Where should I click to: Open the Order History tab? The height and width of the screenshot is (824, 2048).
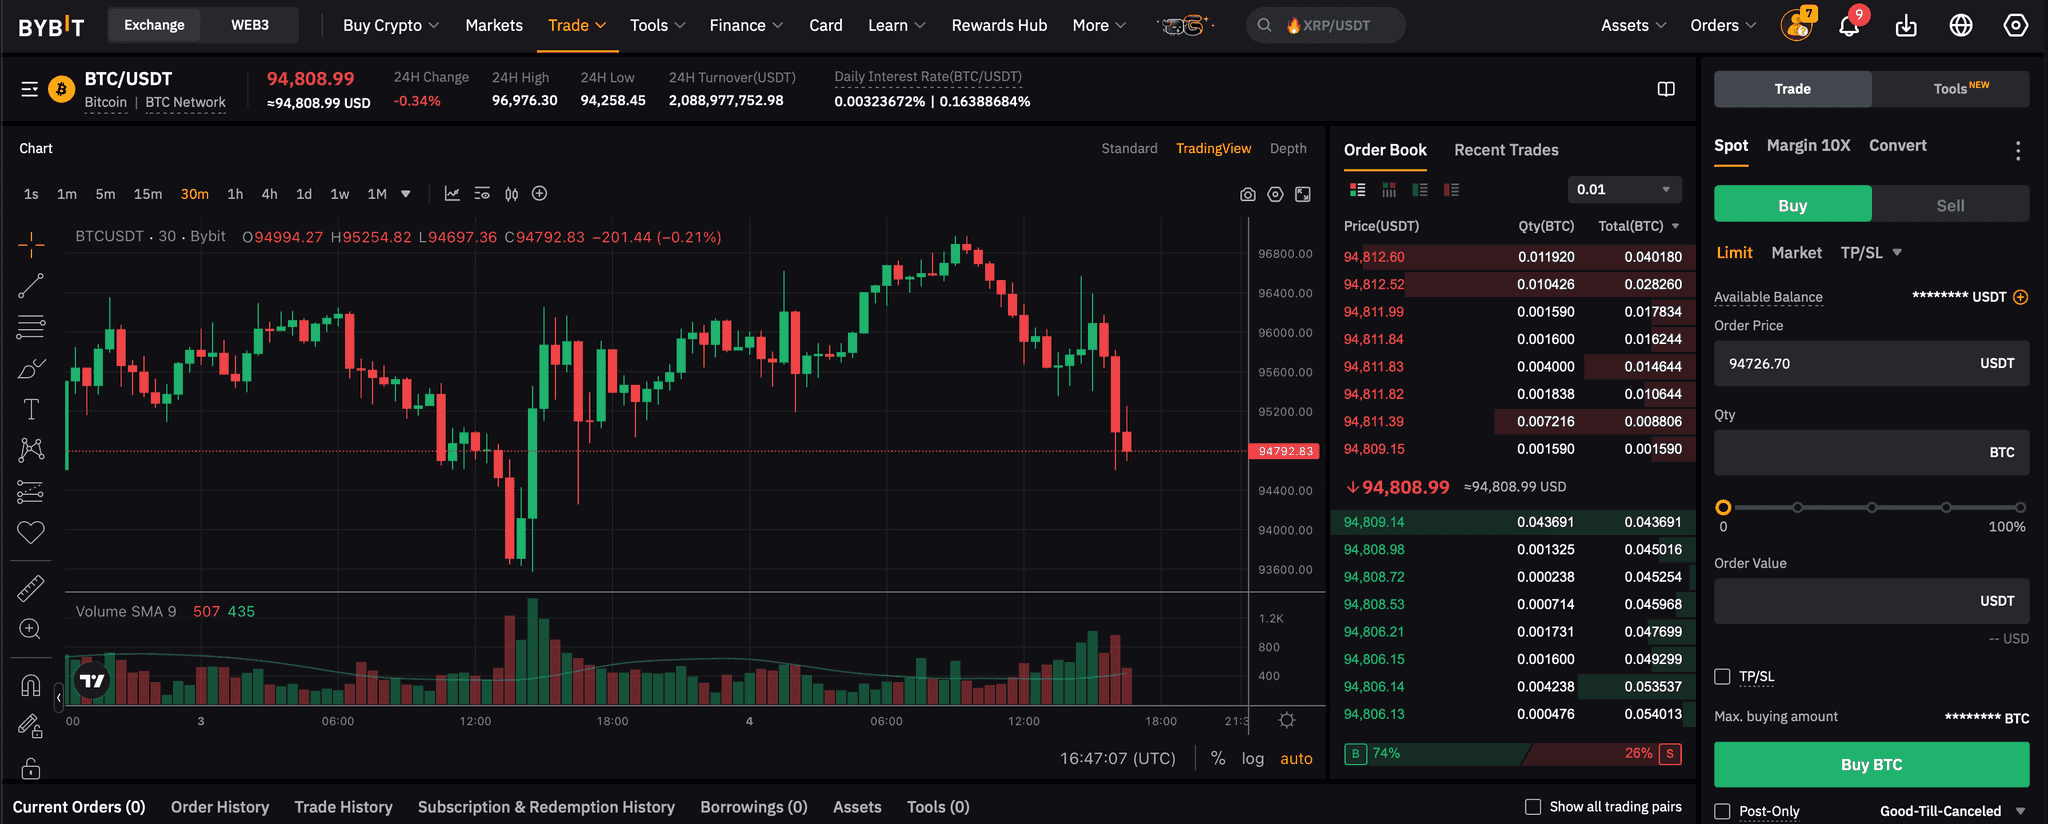pos(220,807)
